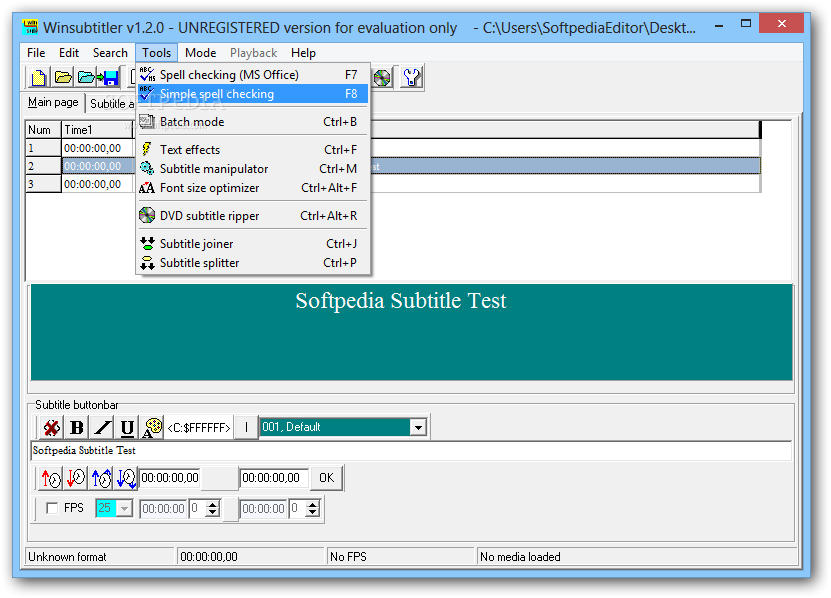The image size is (831, 598).
Task: Click the Subtitle manipulator gear icon
Action: pyautogui.click(x=147, y=169)
